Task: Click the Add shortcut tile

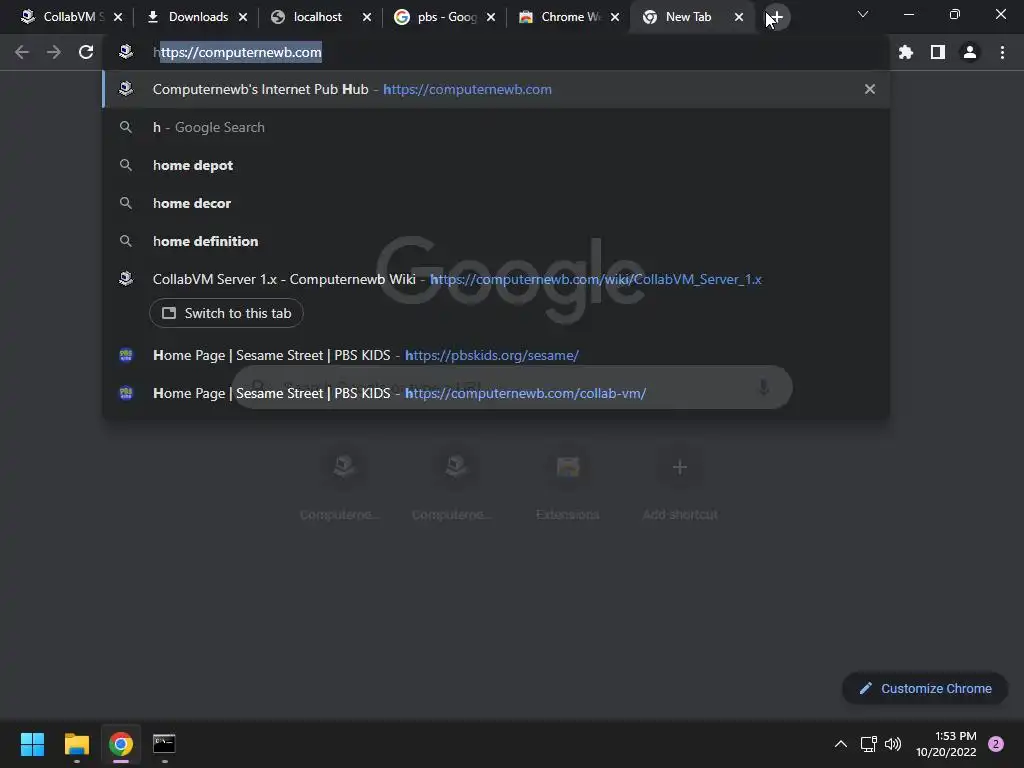Action: point(680,485)
